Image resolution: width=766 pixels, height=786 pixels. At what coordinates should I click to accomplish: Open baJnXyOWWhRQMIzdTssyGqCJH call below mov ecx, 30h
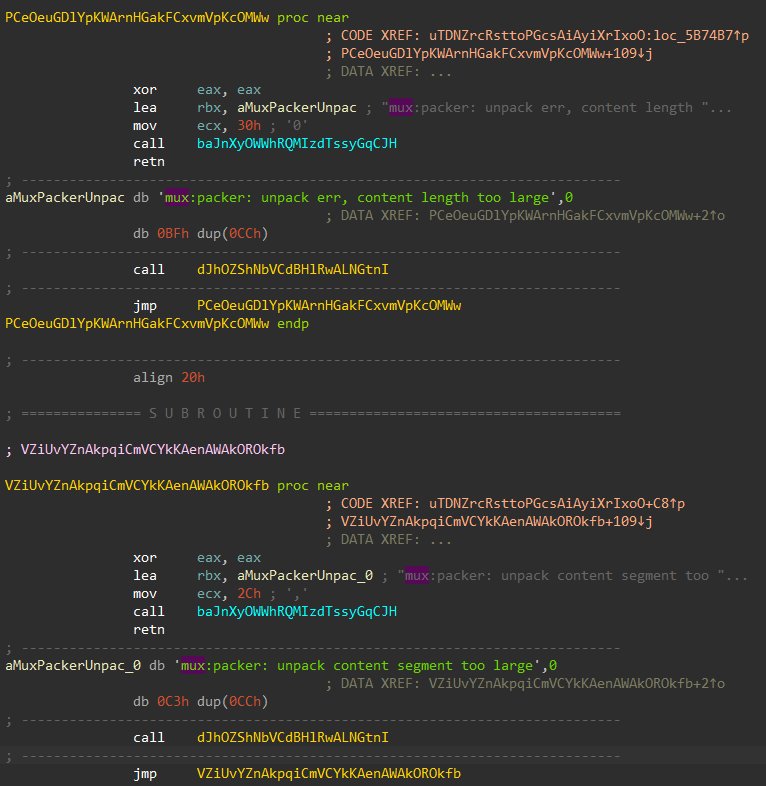click(297, 144)
